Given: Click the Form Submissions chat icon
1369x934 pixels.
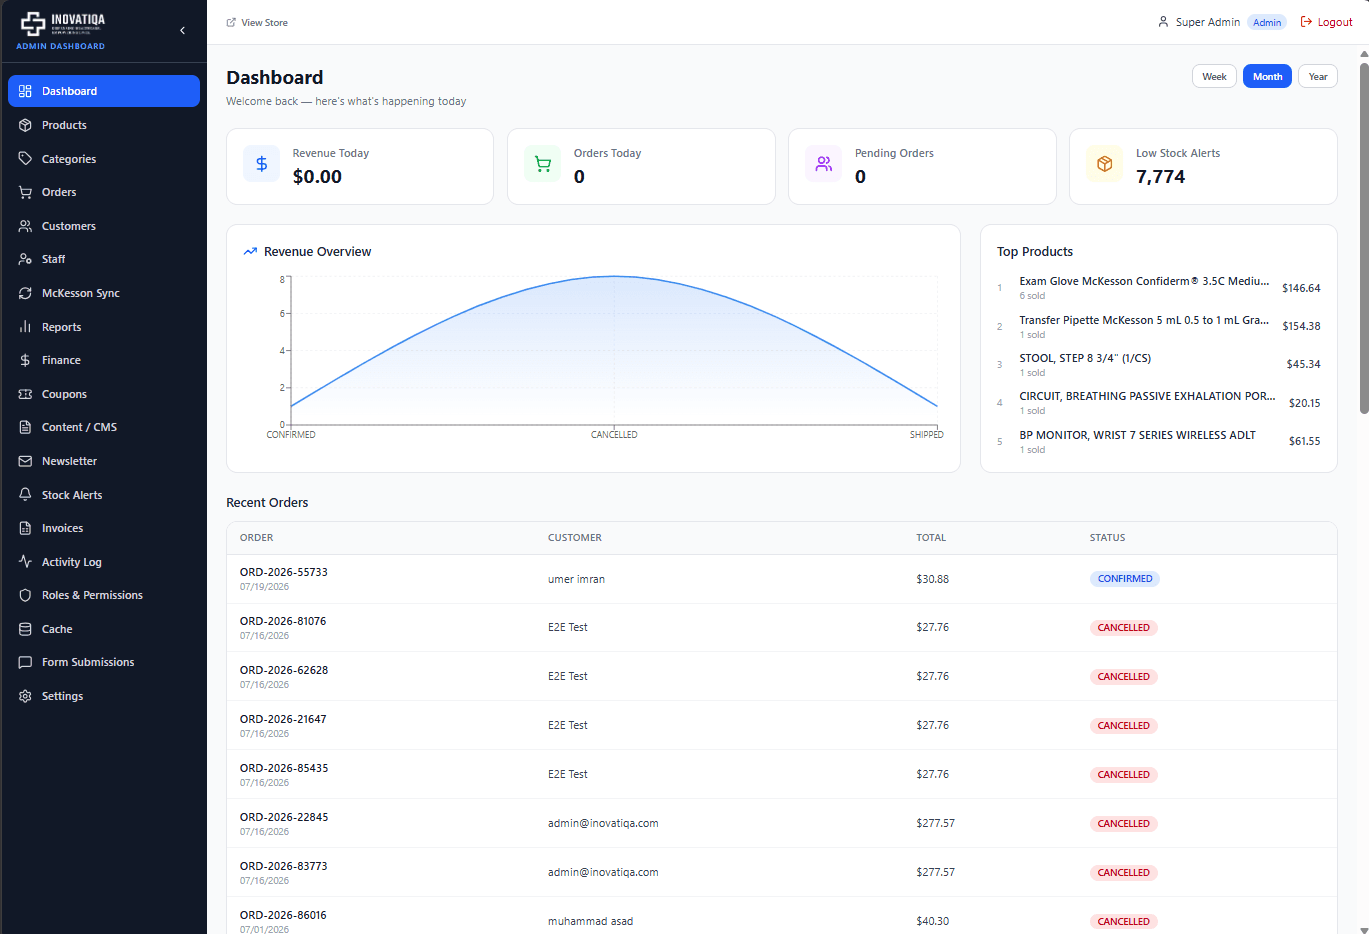Looking at the screenshot, I should point(25,662).
